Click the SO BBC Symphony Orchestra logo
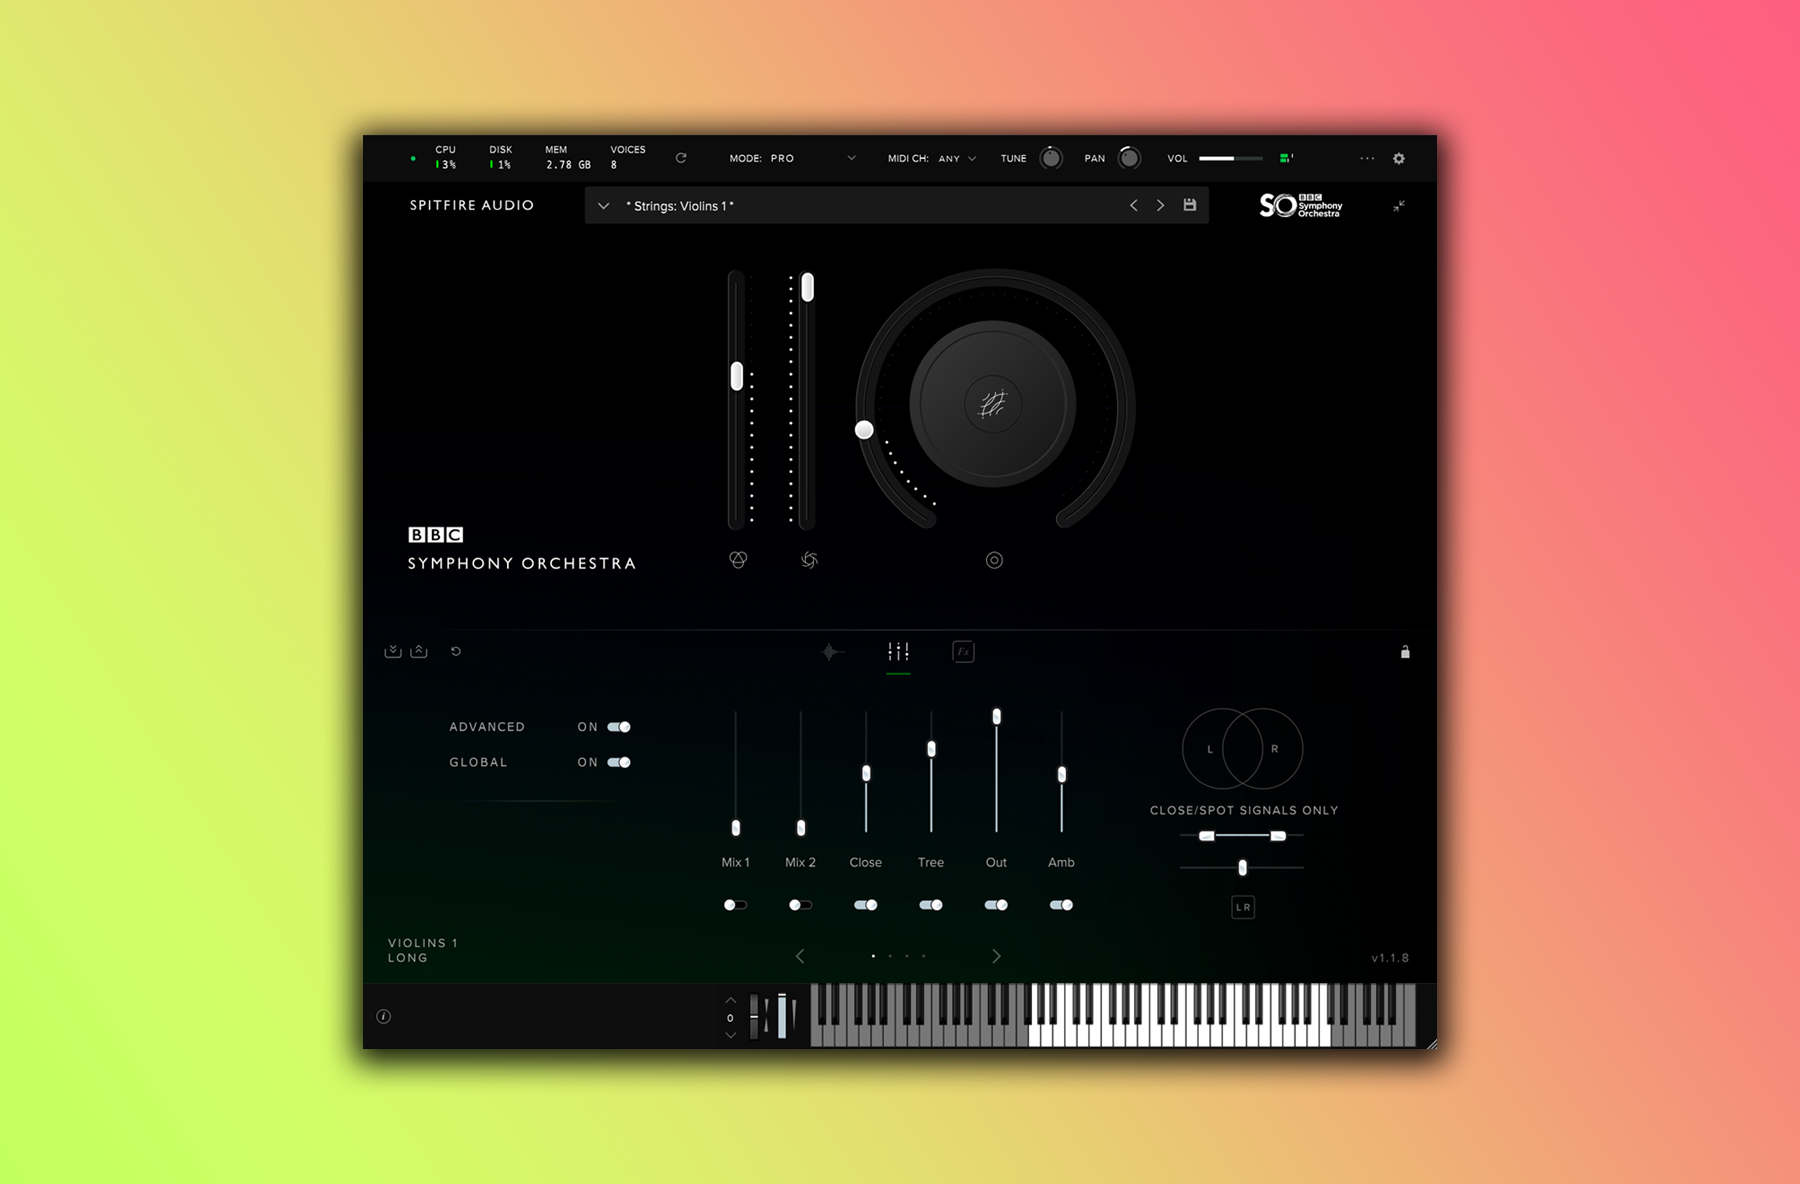 pos(1301,205)
